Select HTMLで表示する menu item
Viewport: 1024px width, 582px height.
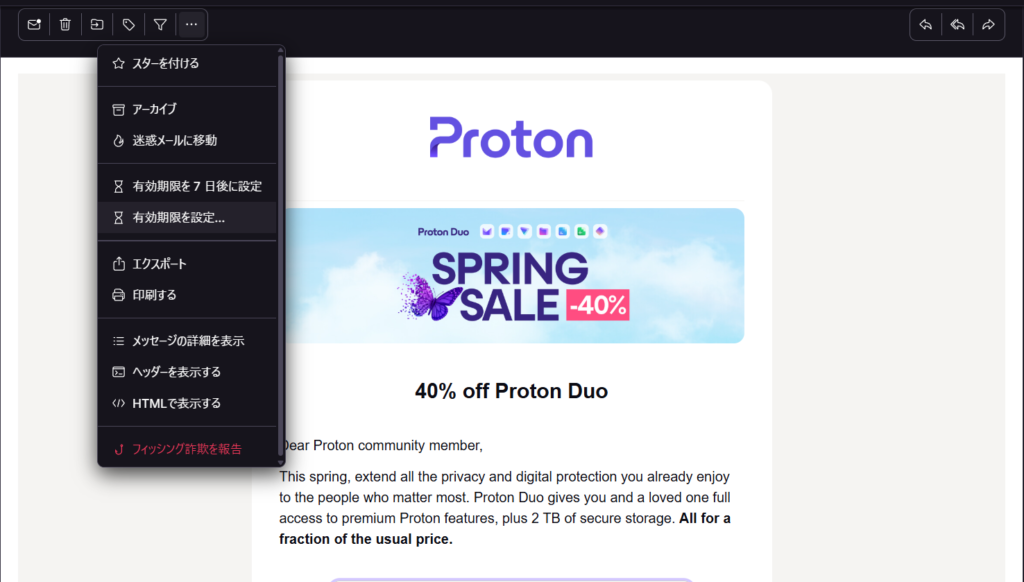176,403
